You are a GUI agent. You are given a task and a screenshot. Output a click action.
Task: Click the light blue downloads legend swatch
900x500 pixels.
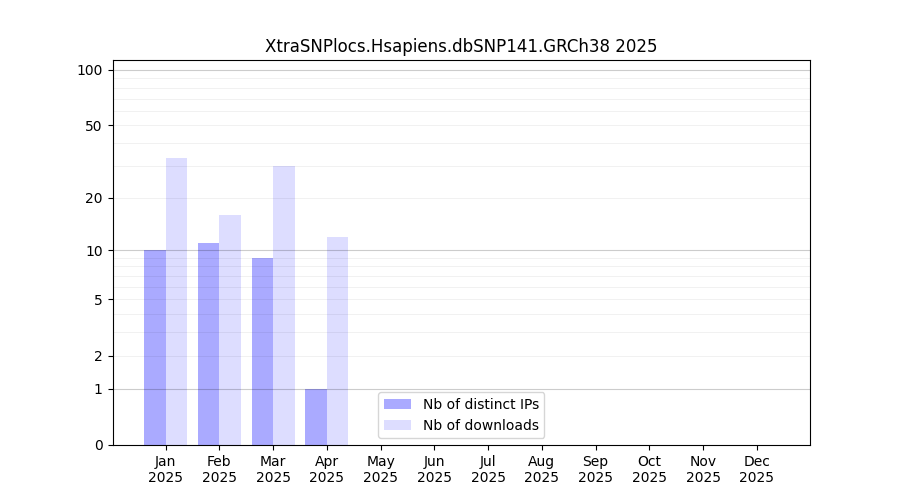pos(397,425)
